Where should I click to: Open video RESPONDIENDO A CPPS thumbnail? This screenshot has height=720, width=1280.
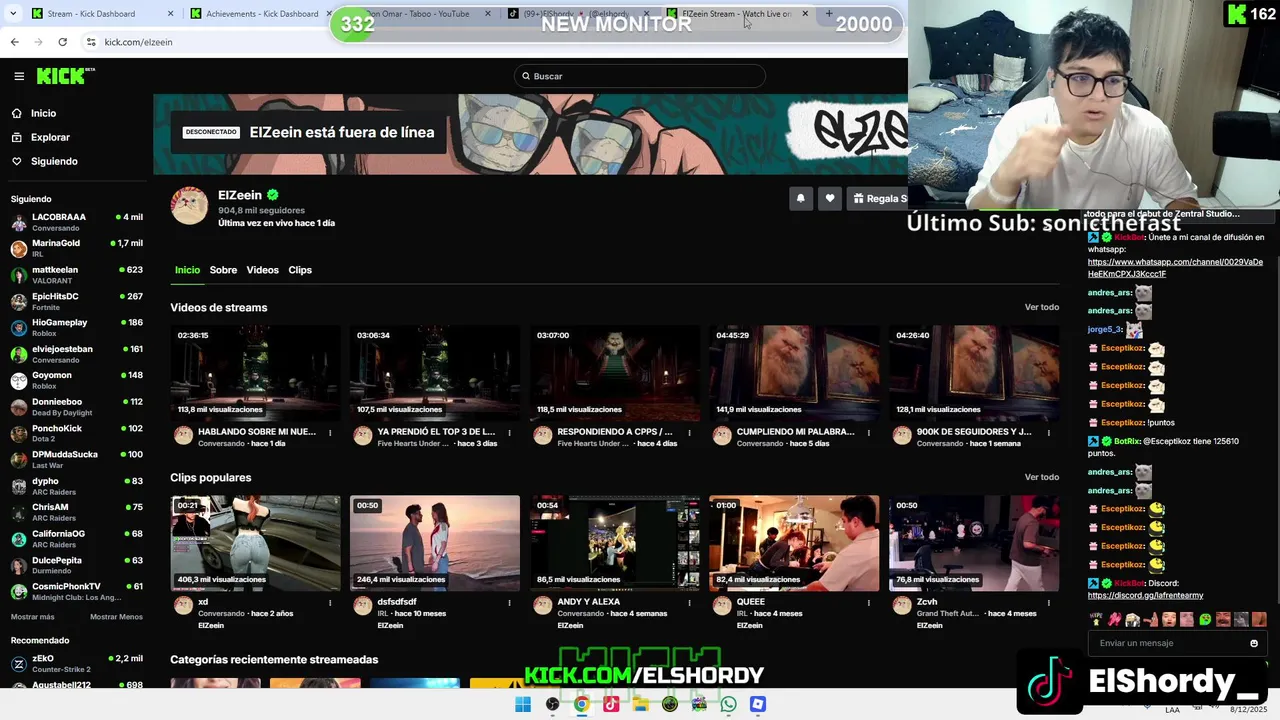(614, 373)
